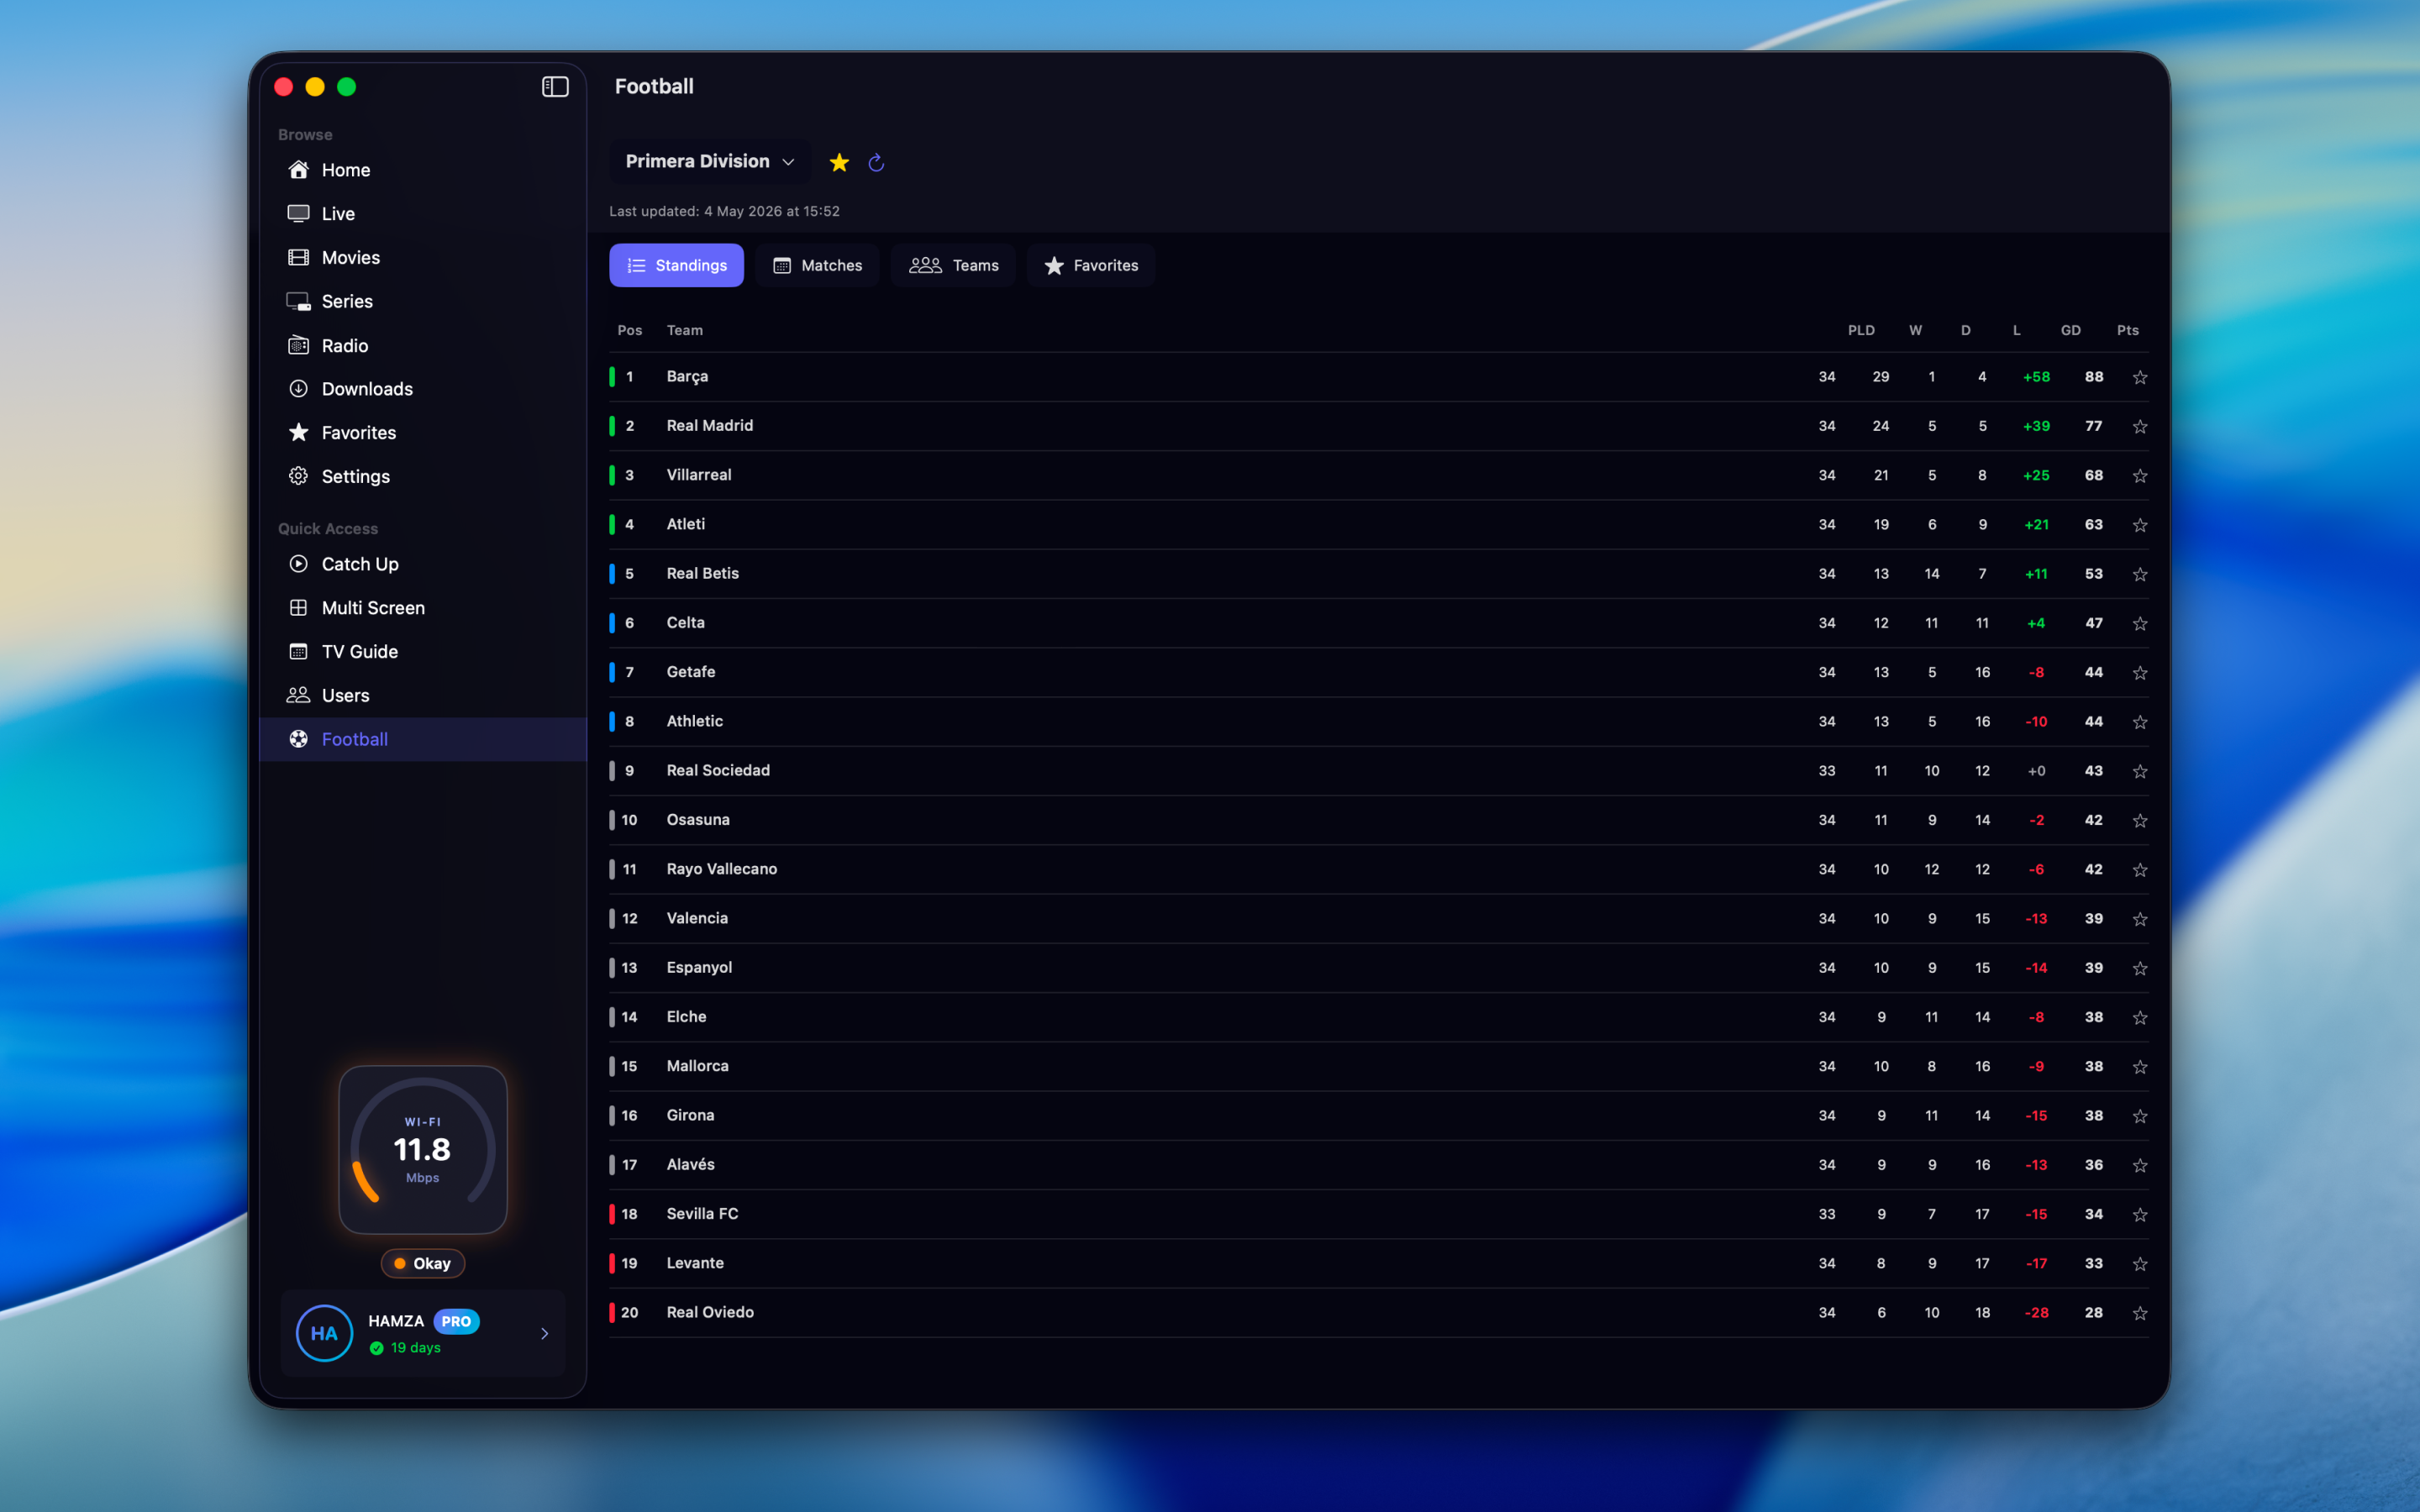This screenshot has height=1512, width=2420.
Task: Toggle the sidebar panel icon
Action: click(x=555, y=87)
